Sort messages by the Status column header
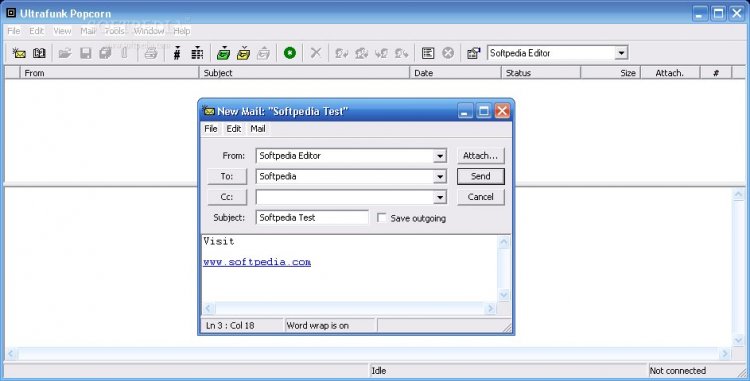The width and height of the screenshot is (750, 381). click(541, 73)
